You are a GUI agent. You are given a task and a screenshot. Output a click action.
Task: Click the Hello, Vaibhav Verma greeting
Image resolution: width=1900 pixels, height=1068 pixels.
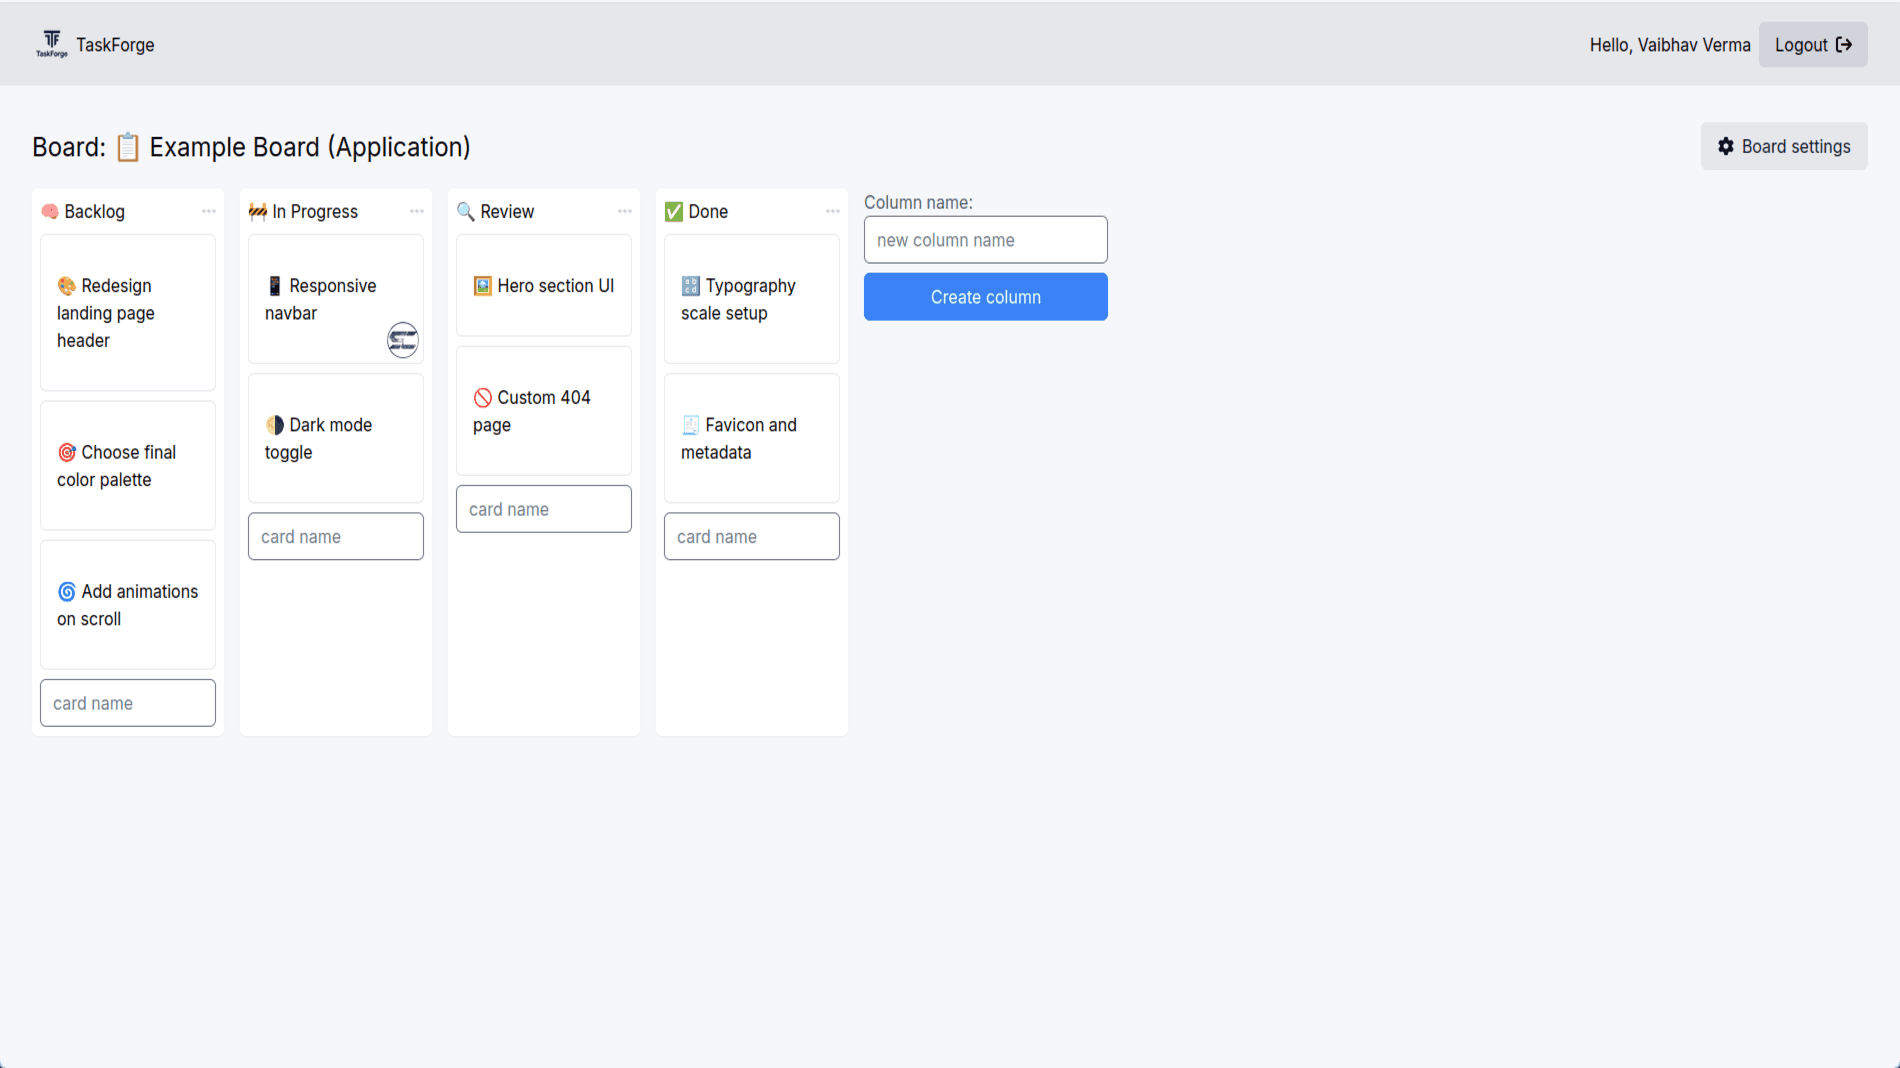tap(1670, 45)
